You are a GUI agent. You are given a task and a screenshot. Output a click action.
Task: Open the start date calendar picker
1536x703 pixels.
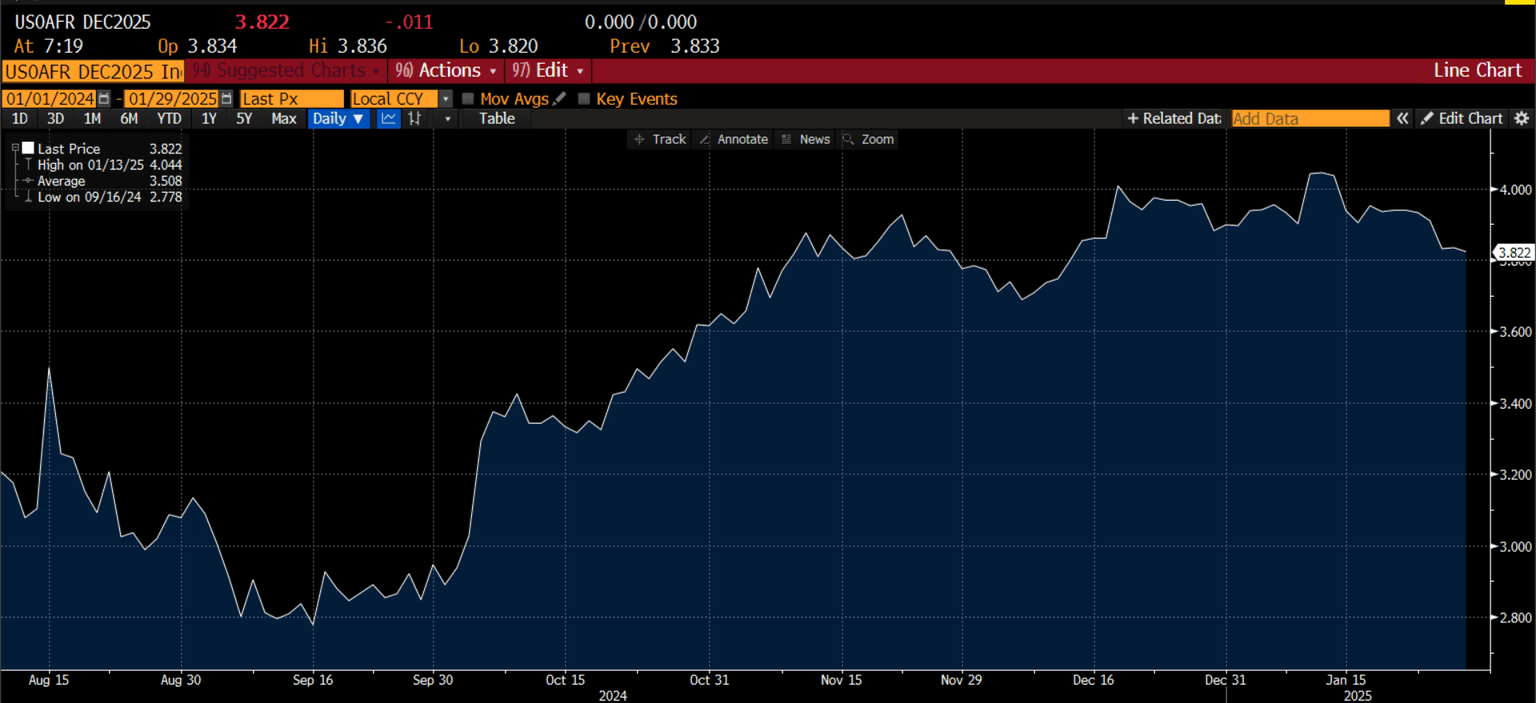tap(104, 99)
